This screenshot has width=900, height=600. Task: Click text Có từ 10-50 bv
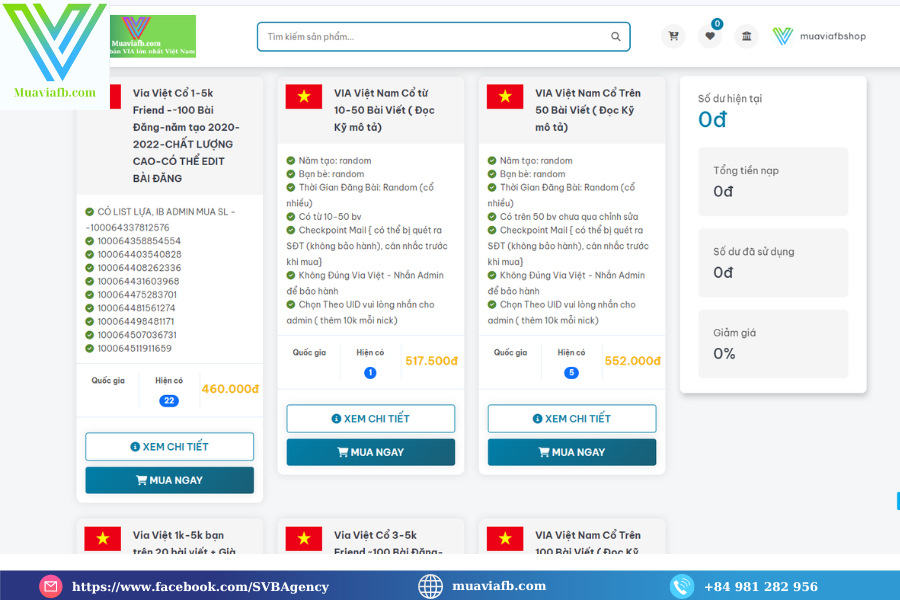click(330, 216)
